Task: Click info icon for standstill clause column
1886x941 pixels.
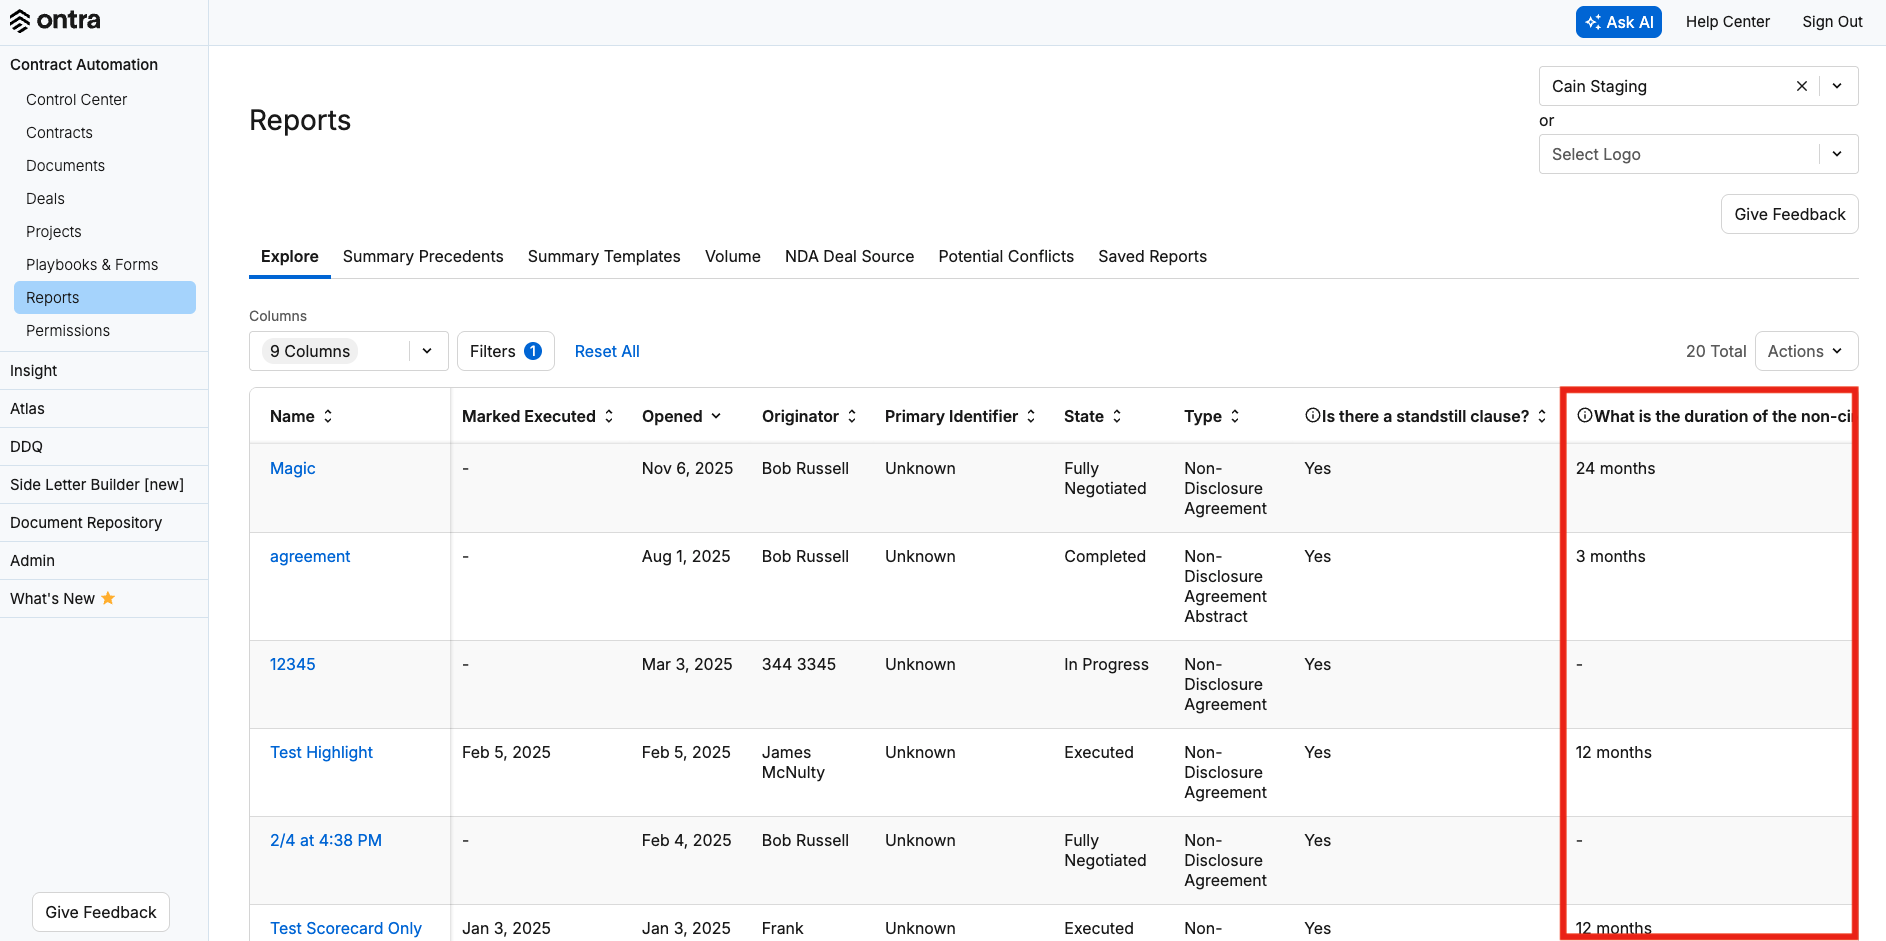Action: pyautogui.click(x=1312, y=416)
